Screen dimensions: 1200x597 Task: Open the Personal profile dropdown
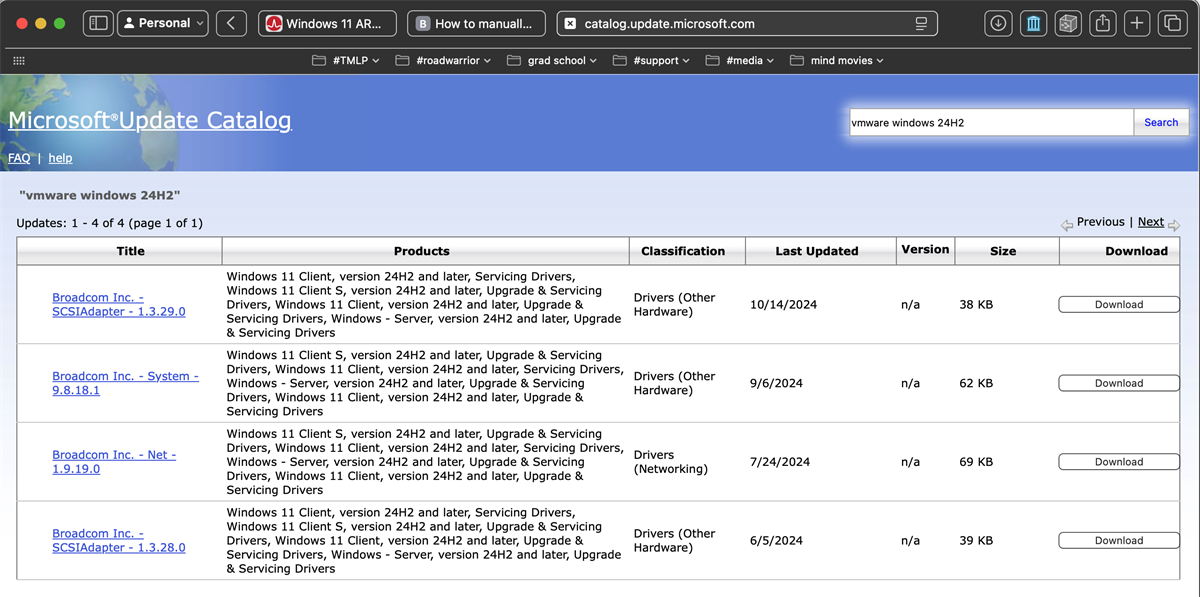(163, 23)
